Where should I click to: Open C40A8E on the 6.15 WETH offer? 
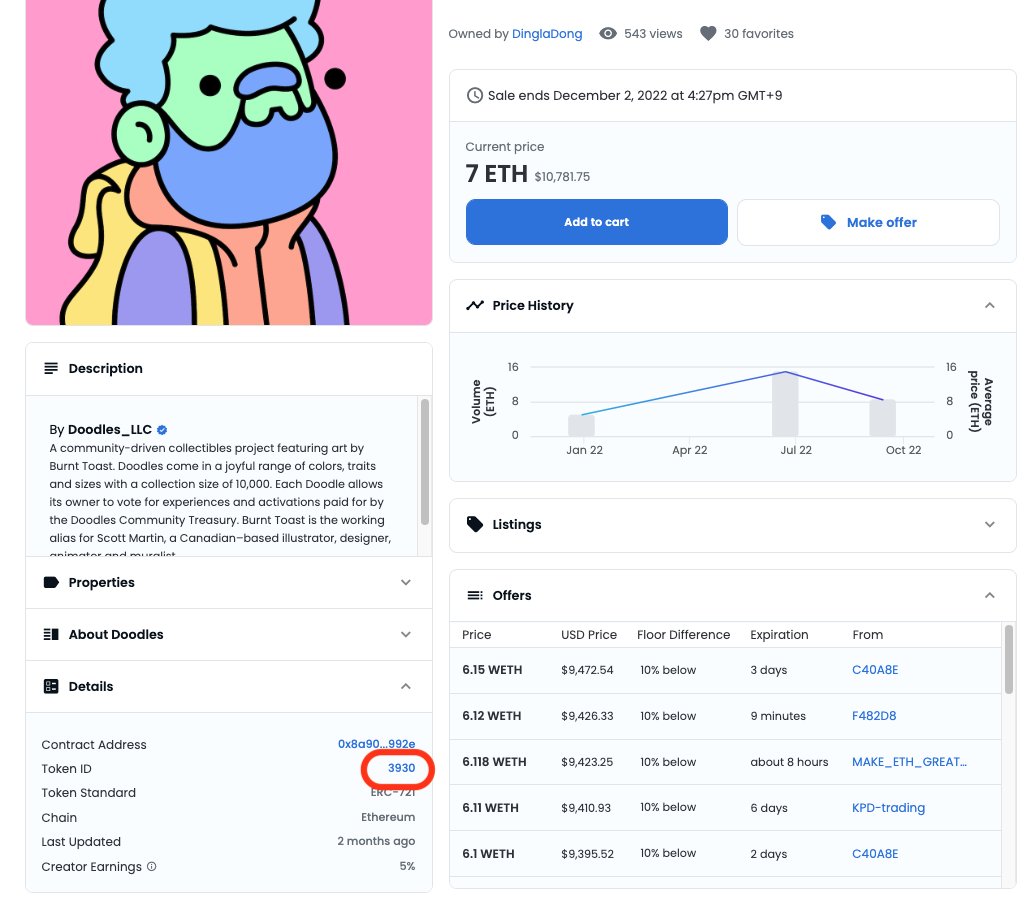click(x=875, y=670)
